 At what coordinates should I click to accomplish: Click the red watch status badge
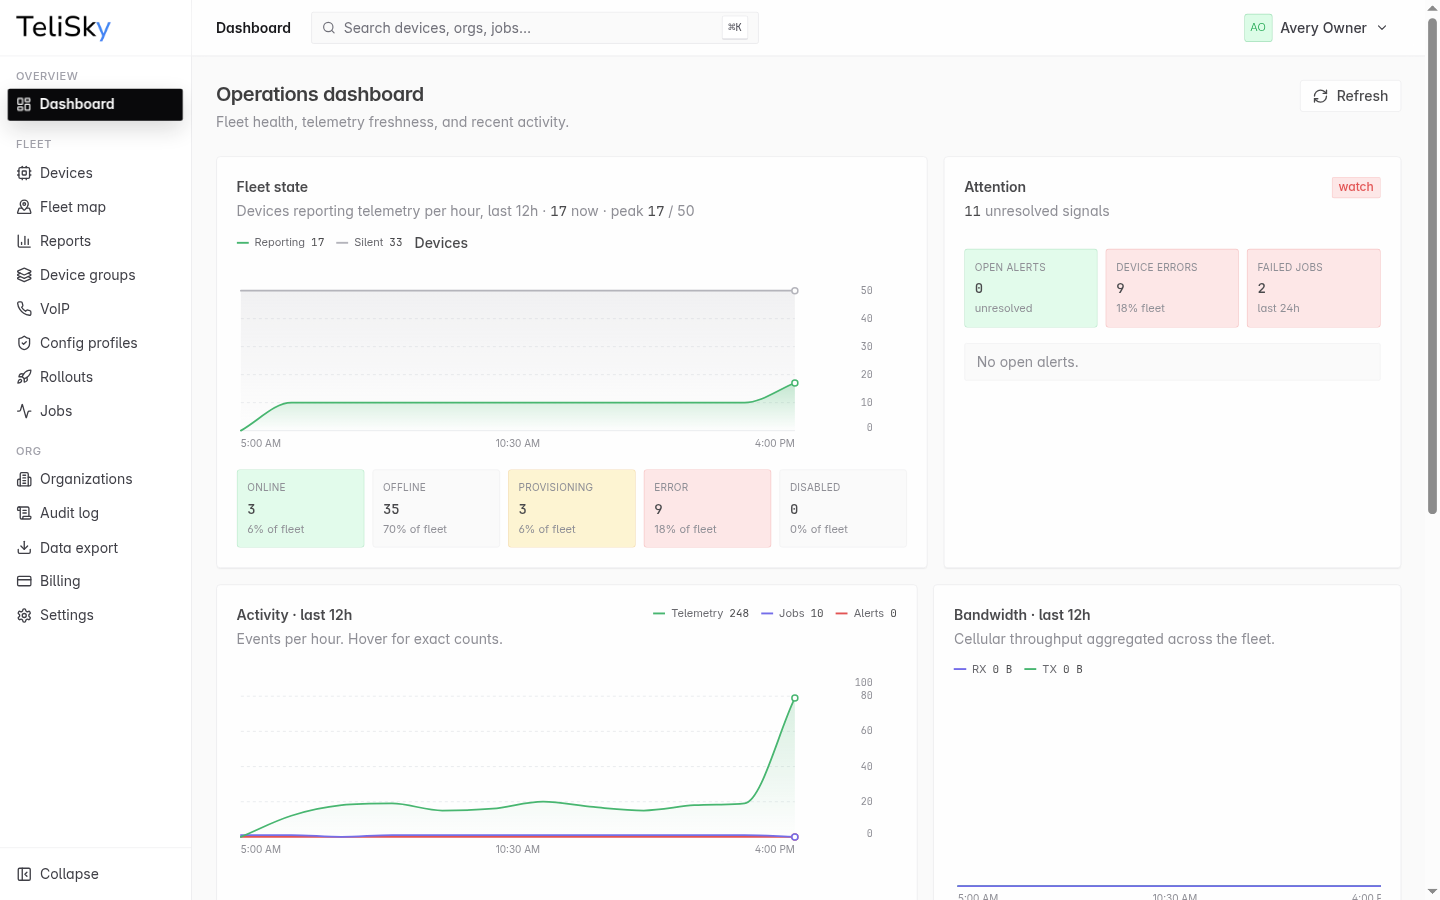coord(1356,187)
